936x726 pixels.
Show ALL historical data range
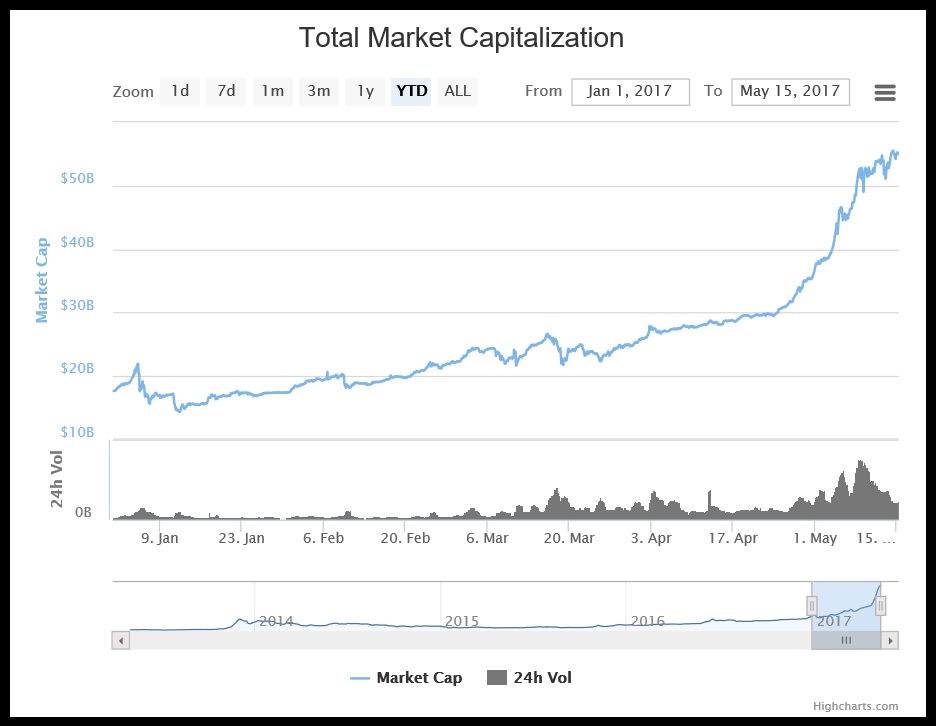(457, 91)
